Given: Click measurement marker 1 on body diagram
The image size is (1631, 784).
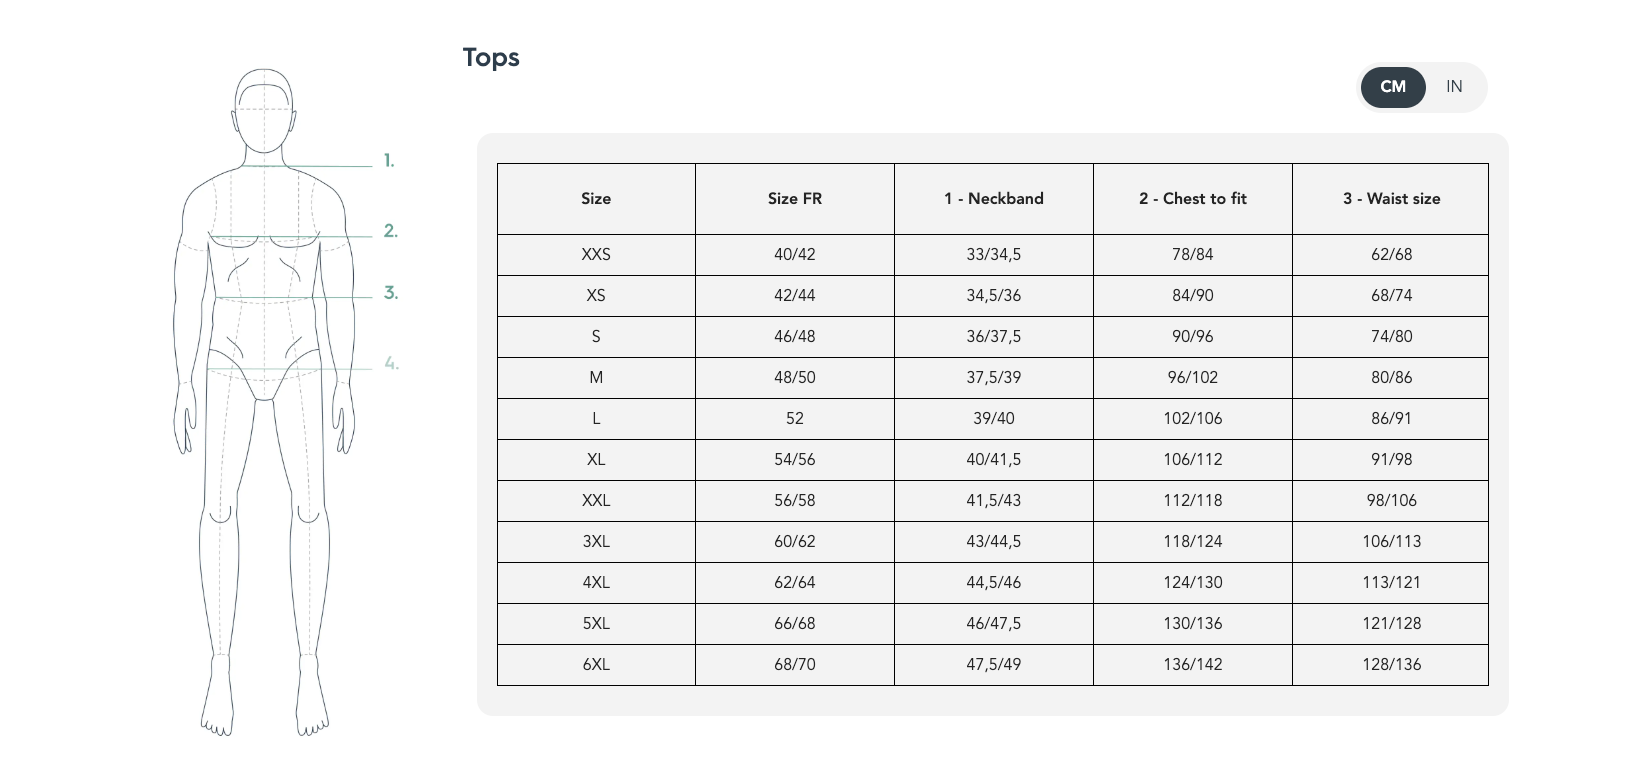Looking at the screenshot, I should 389,160.
